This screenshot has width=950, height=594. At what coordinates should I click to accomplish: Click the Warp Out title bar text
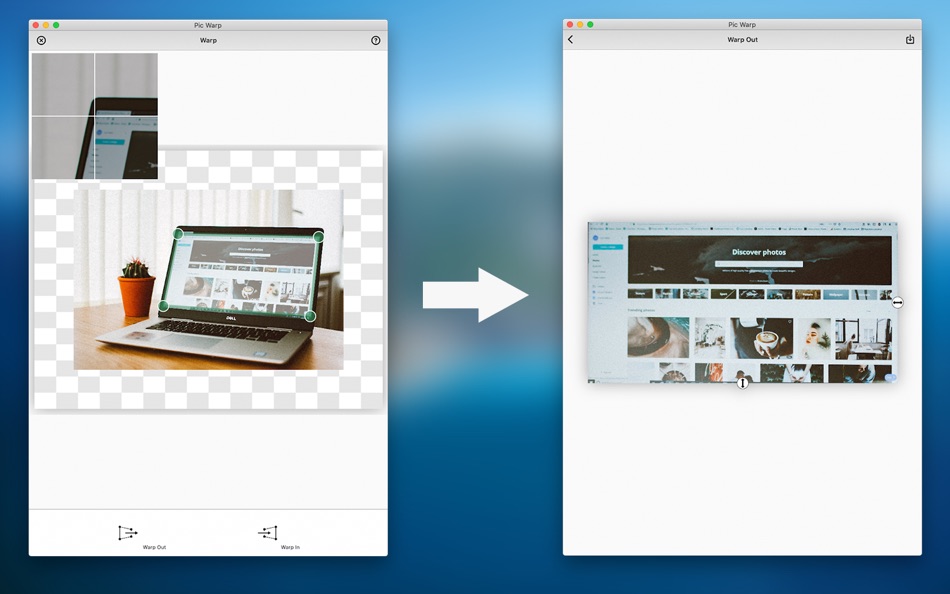click(x=742, y=39)
